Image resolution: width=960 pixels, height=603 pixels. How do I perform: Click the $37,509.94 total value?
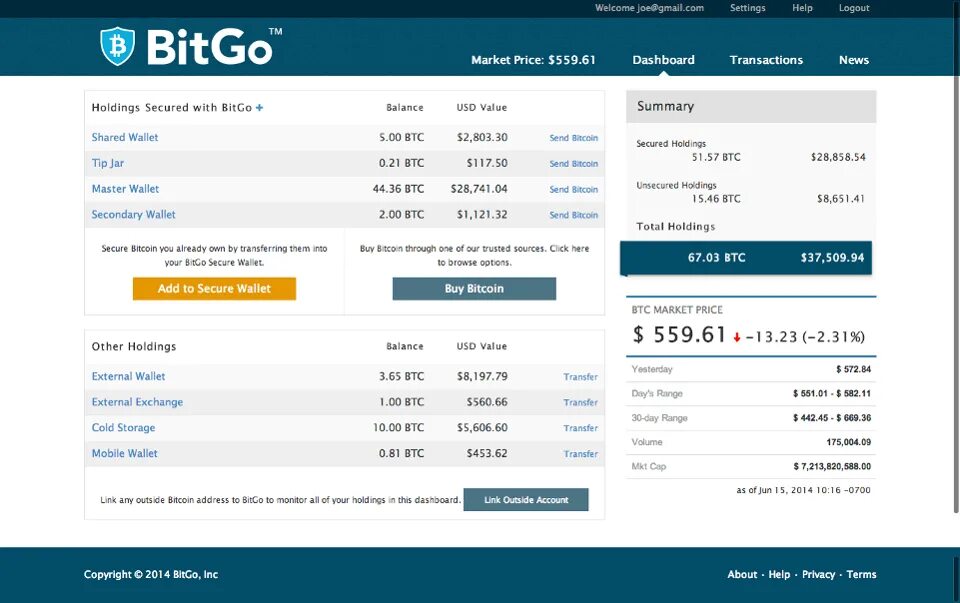[x=833, y=258]
